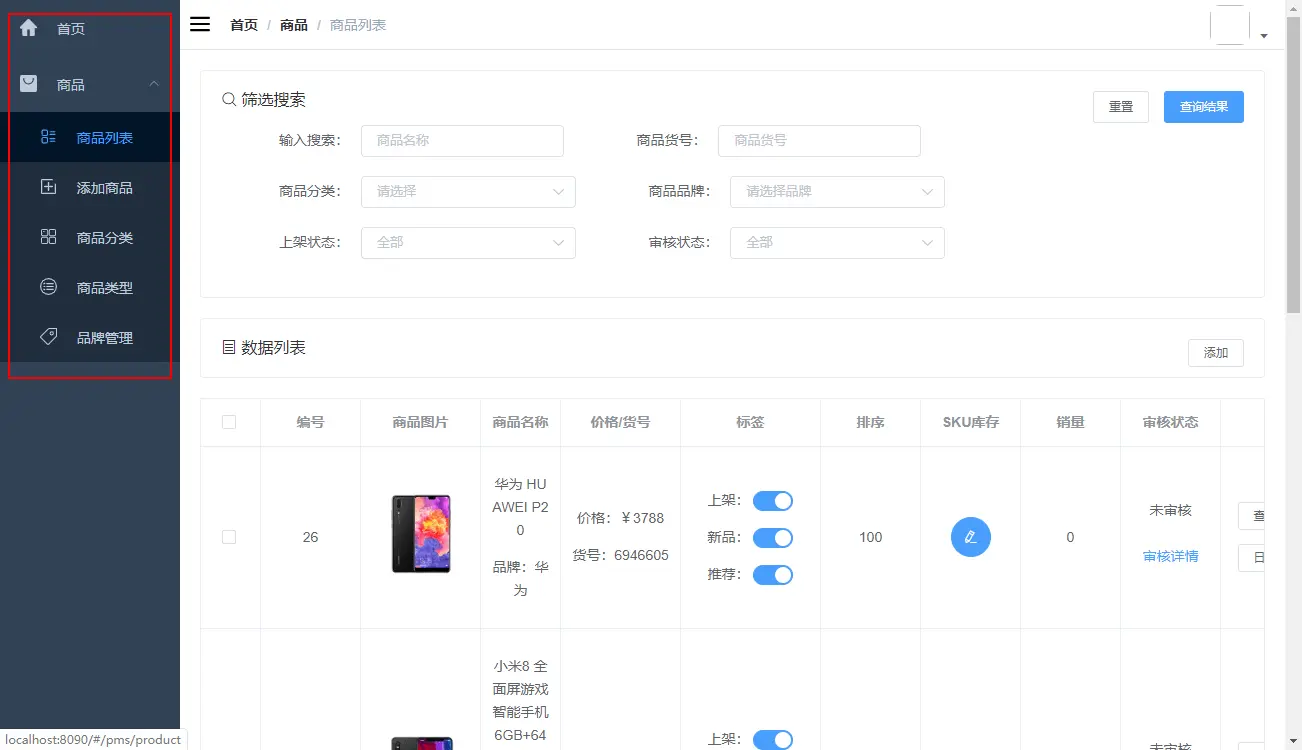Open the user avatar at top right

pos(1230,25)
